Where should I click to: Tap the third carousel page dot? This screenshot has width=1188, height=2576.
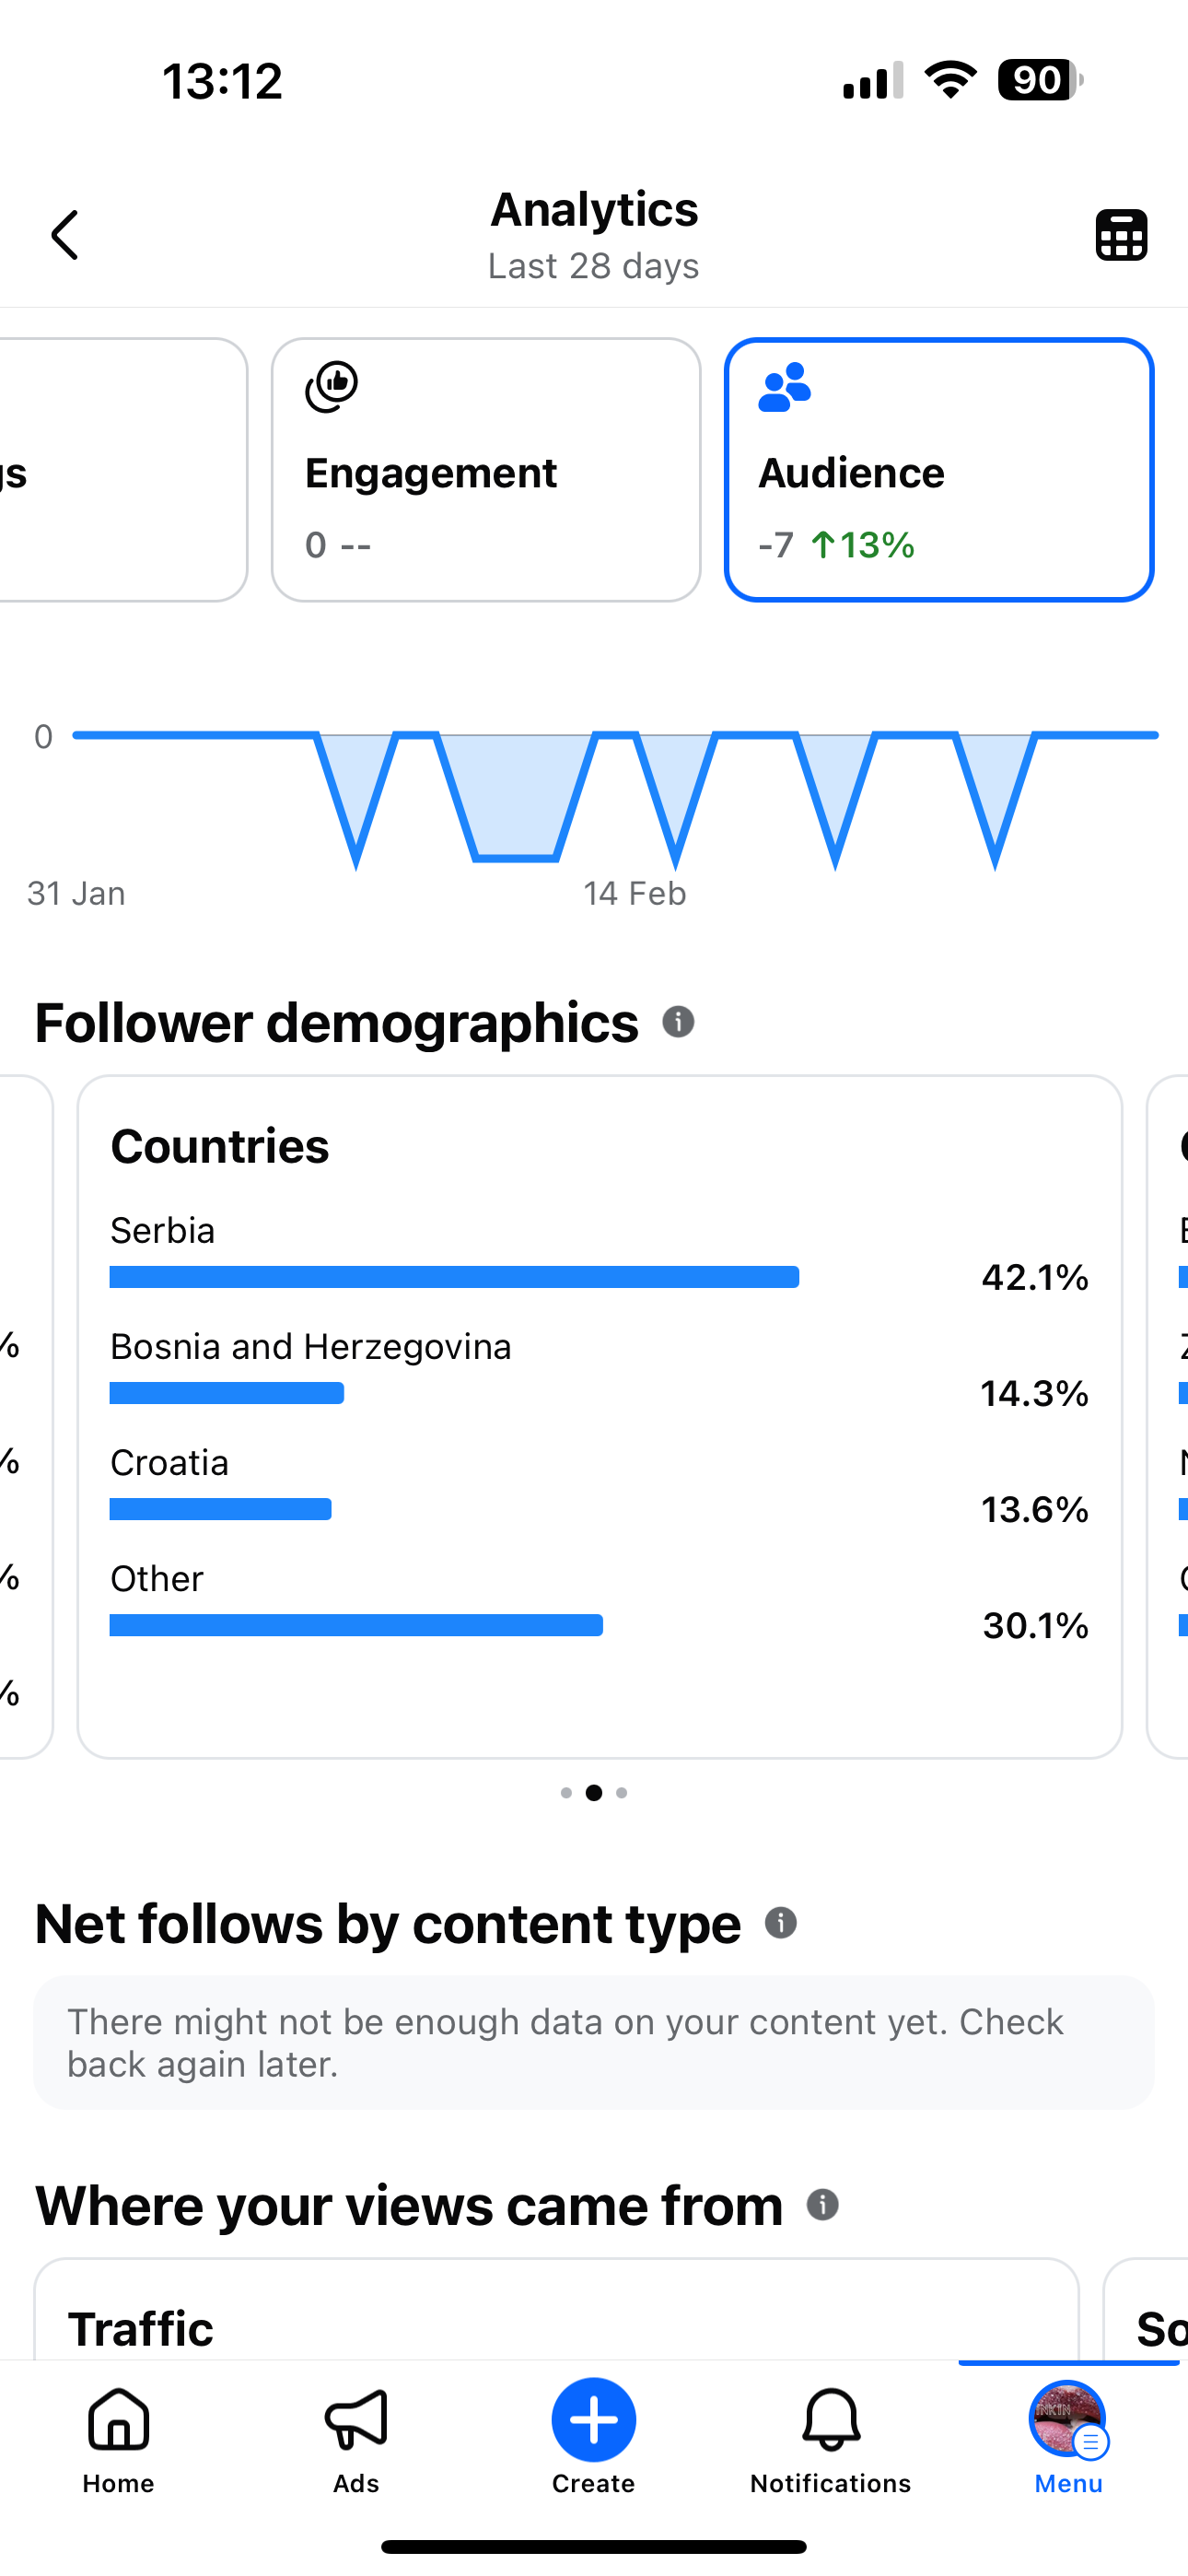(x=622, y=1793)
